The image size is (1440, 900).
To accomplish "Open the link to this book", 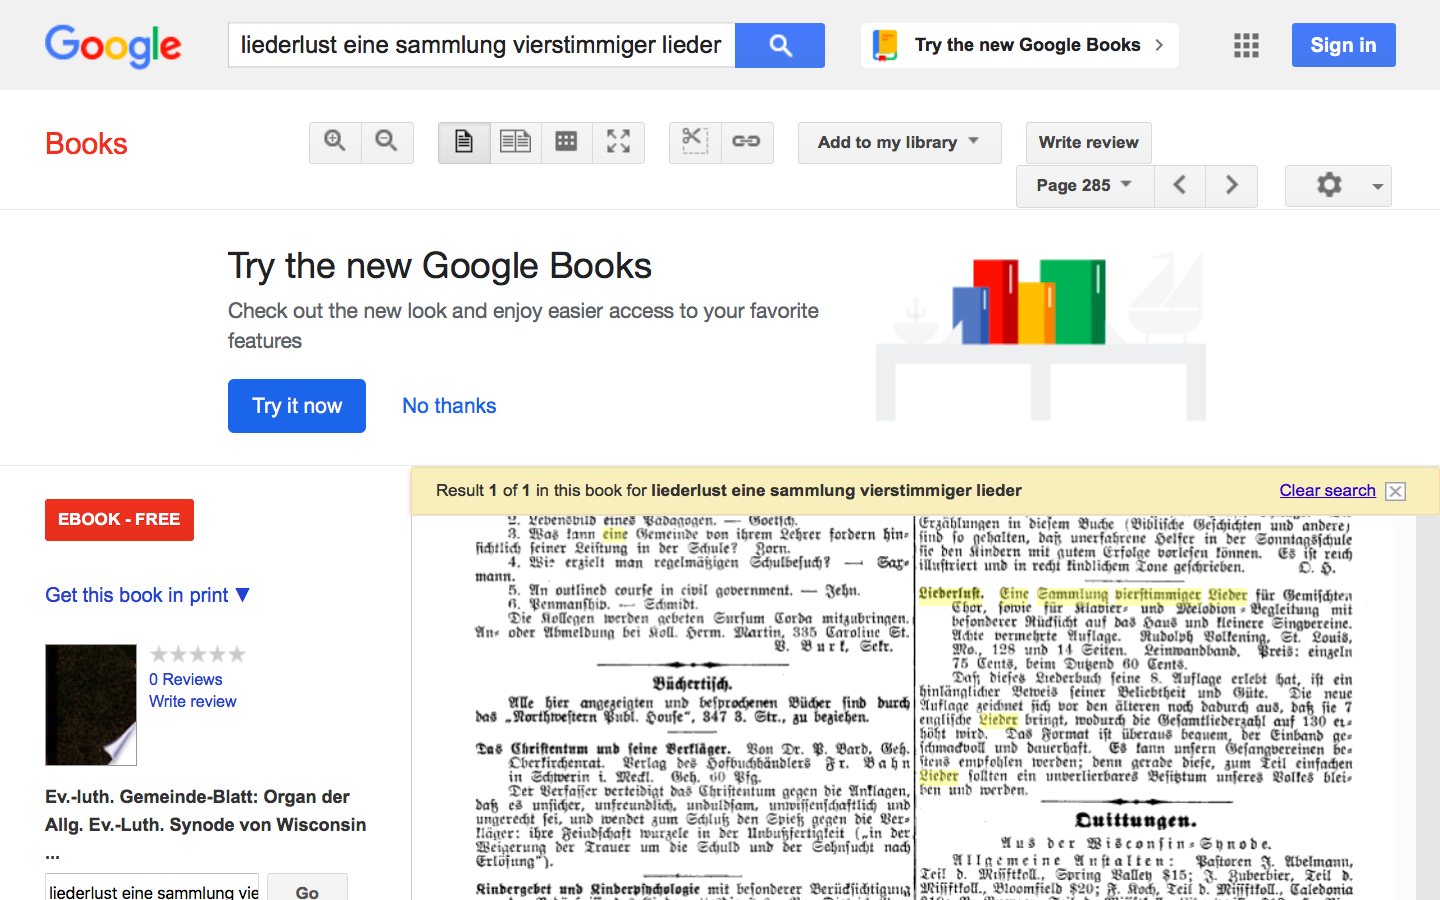I will pyautogui.click(x=746, y=142).
